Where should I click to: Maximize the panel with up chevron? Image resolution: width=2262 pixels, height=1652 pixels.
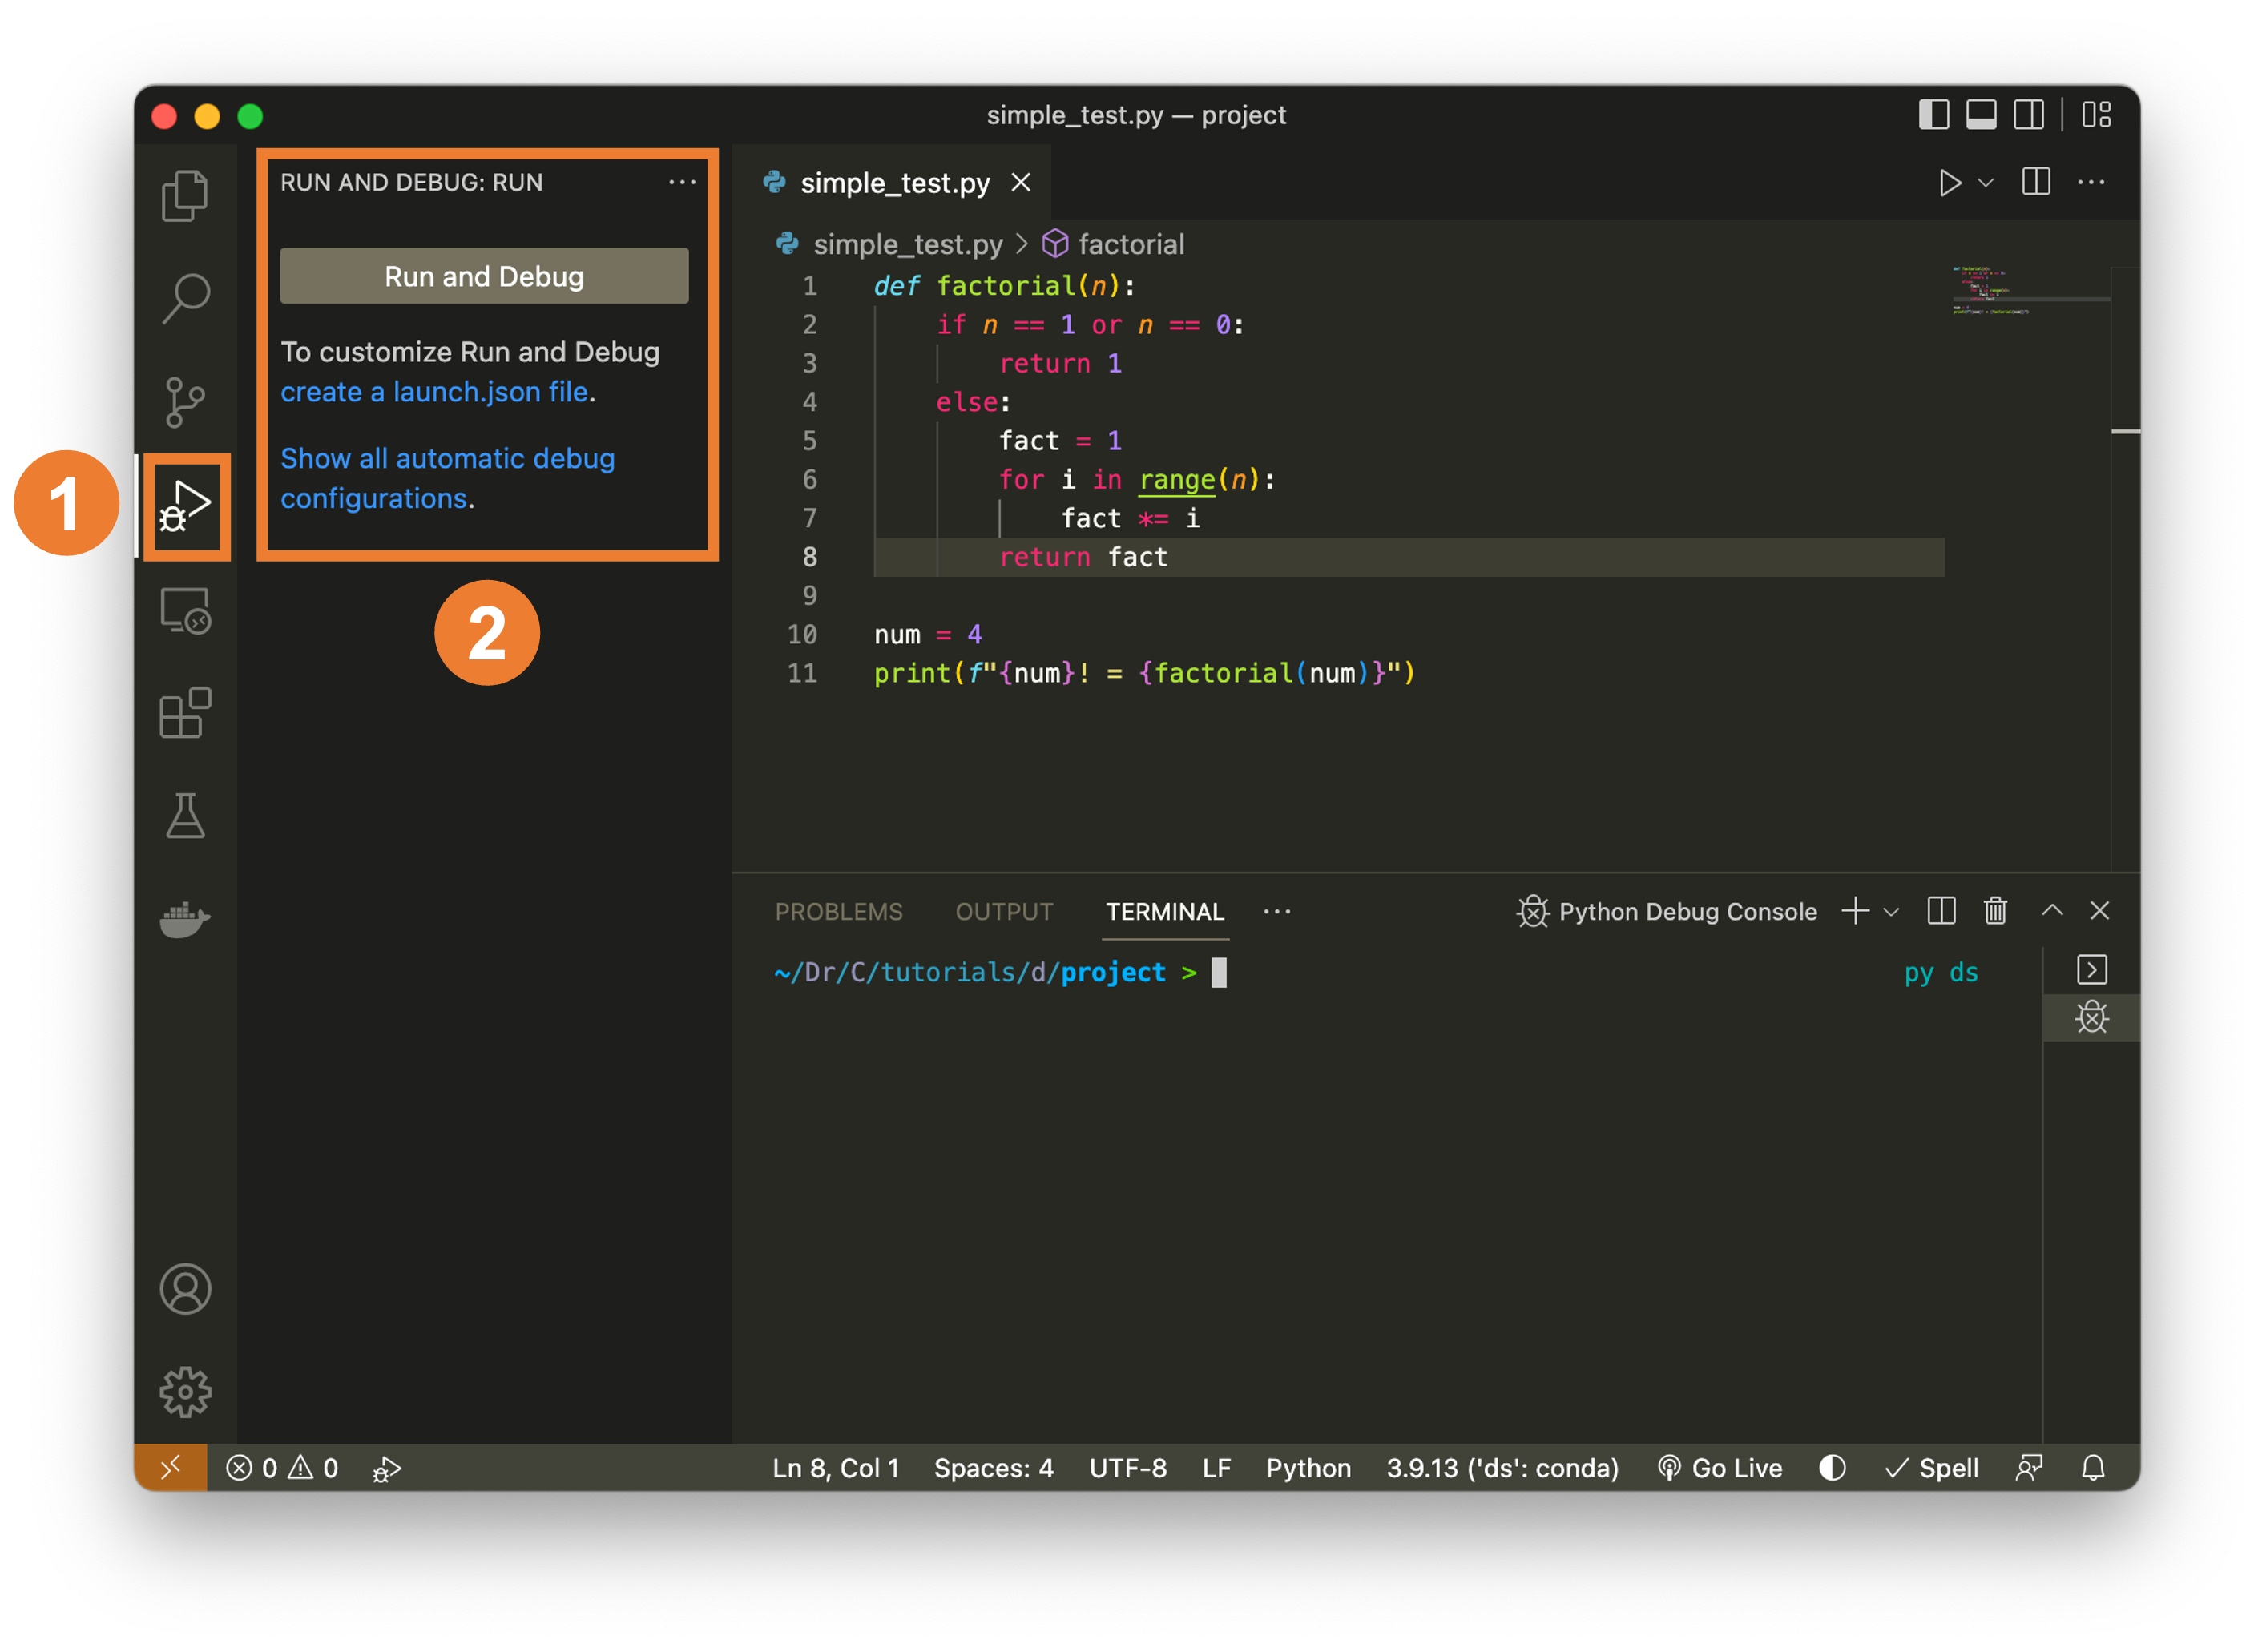click(2052, 911)
